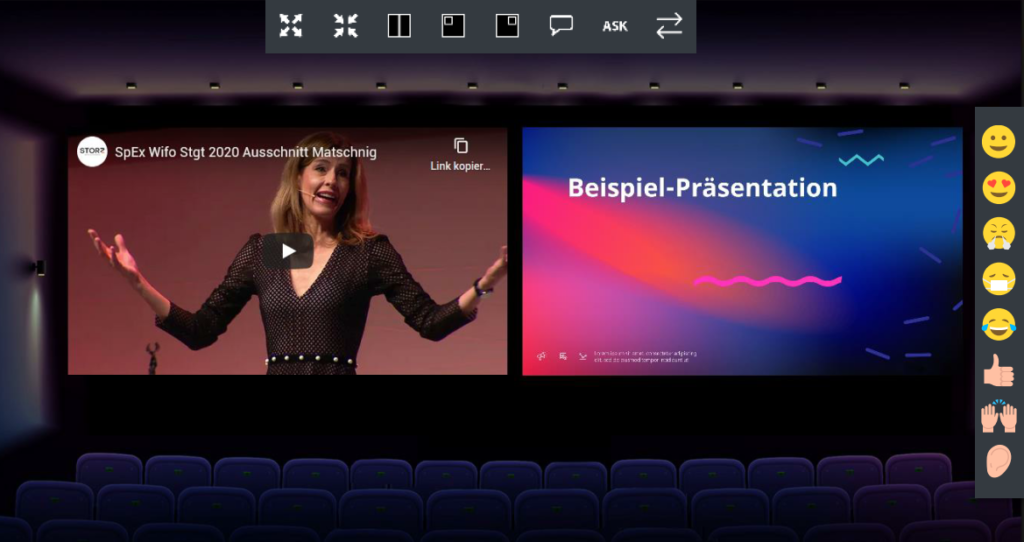Click the ASK button in toolbar

[615, 26]
